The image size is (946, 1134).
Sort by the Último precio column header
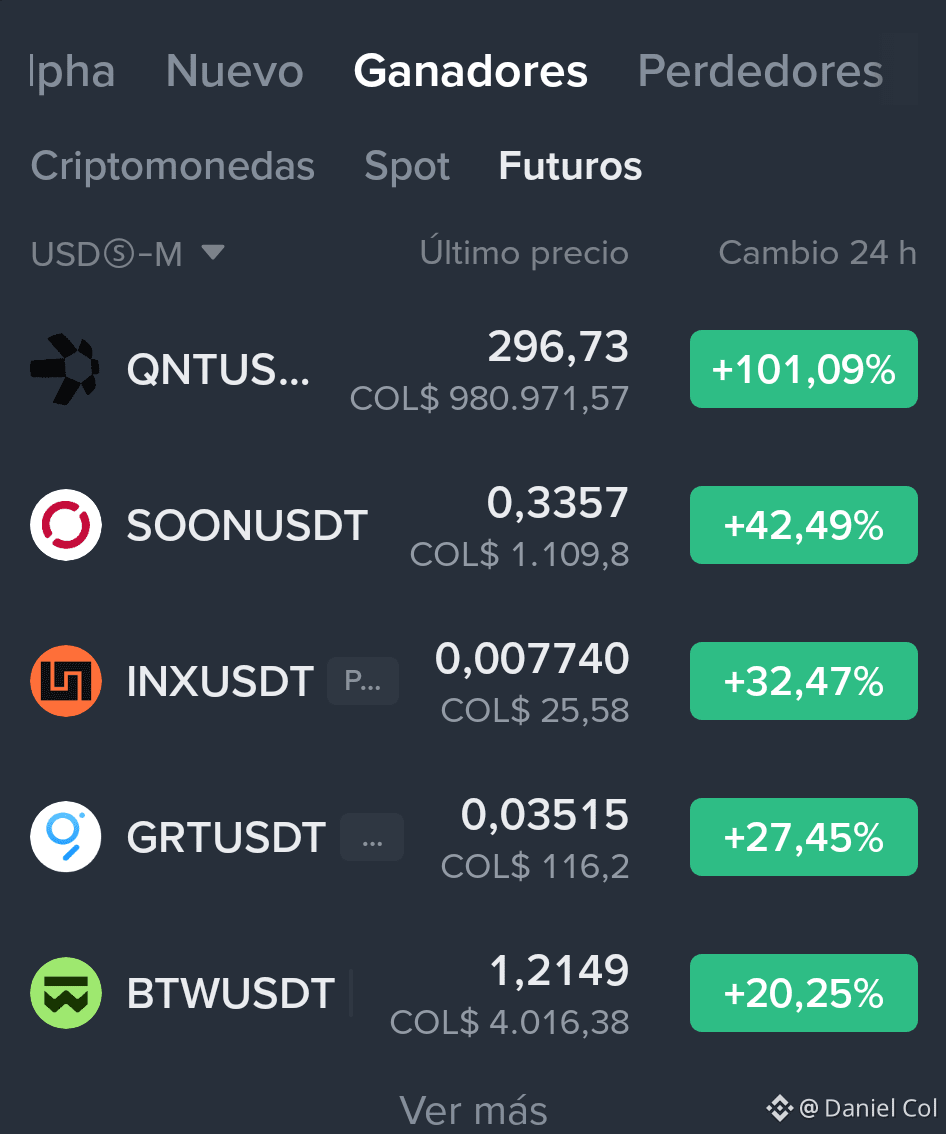pos(524,253)
